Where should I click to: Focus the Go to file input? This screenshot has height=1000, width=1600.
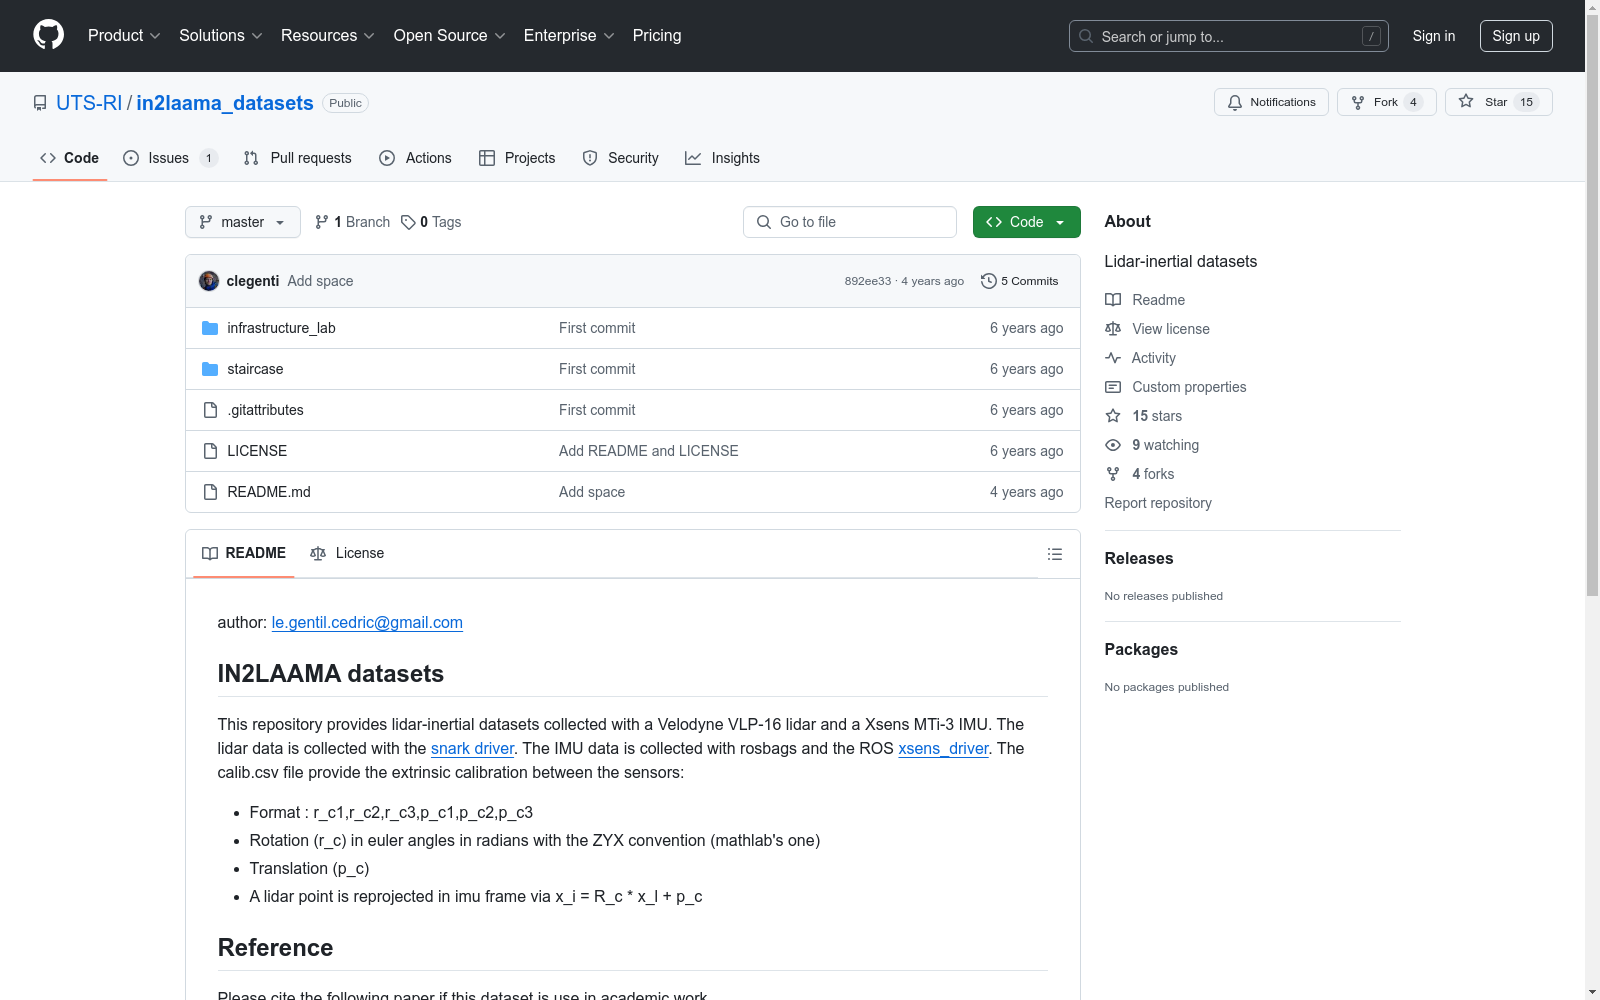850,222
